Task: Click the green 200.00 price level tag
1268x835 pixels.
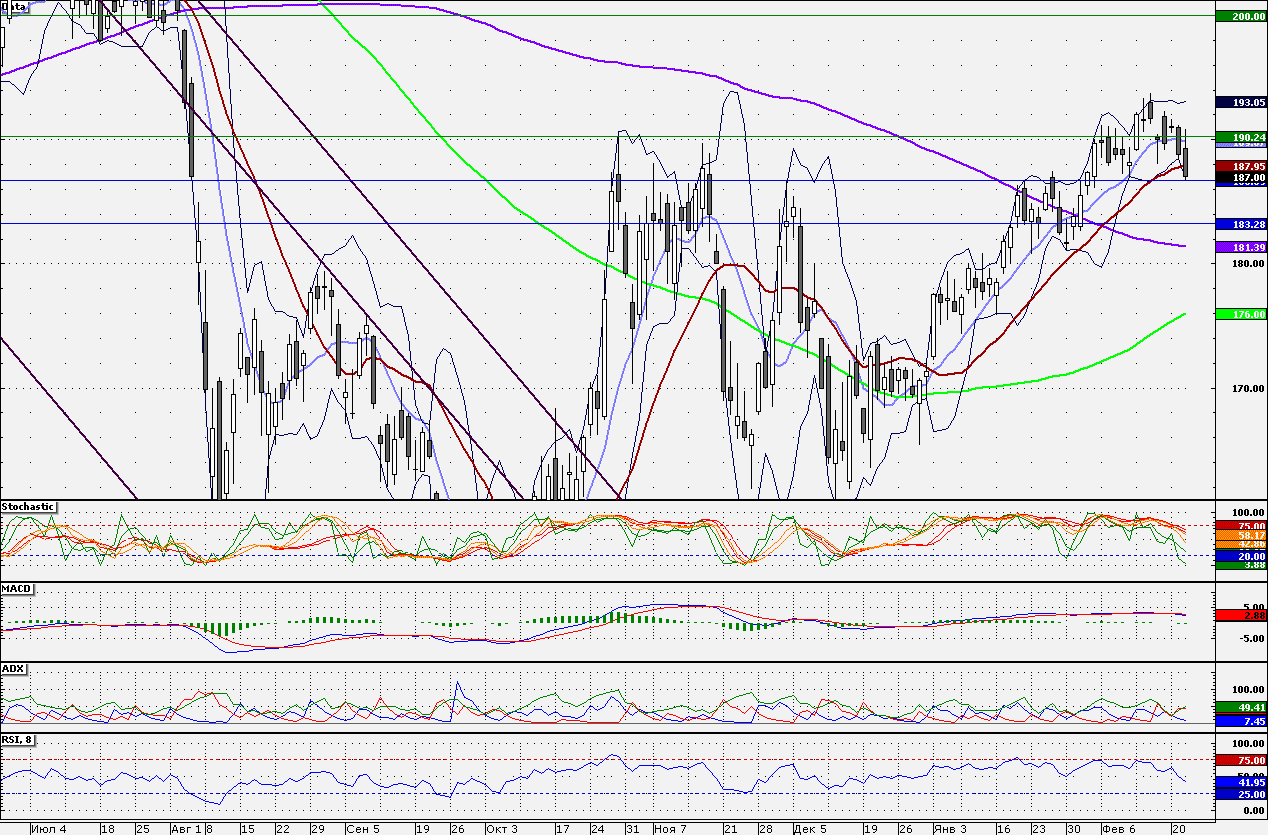Action: (1240, 16)
